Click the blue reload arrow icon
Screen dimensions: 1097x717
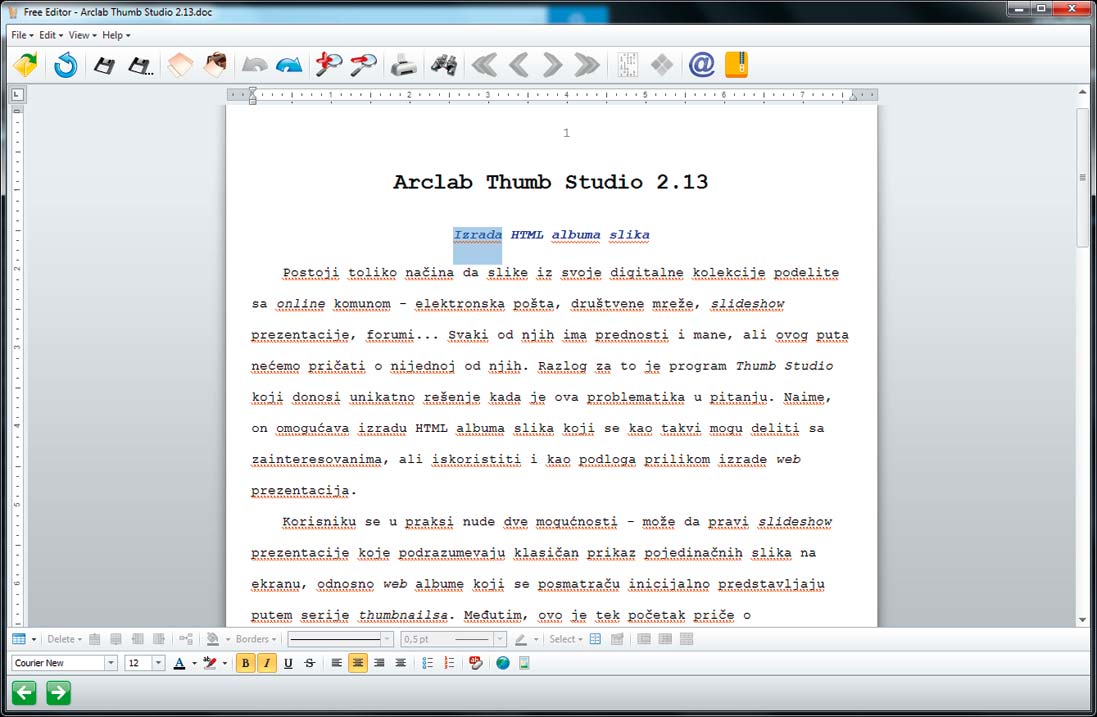coord(65,65)
